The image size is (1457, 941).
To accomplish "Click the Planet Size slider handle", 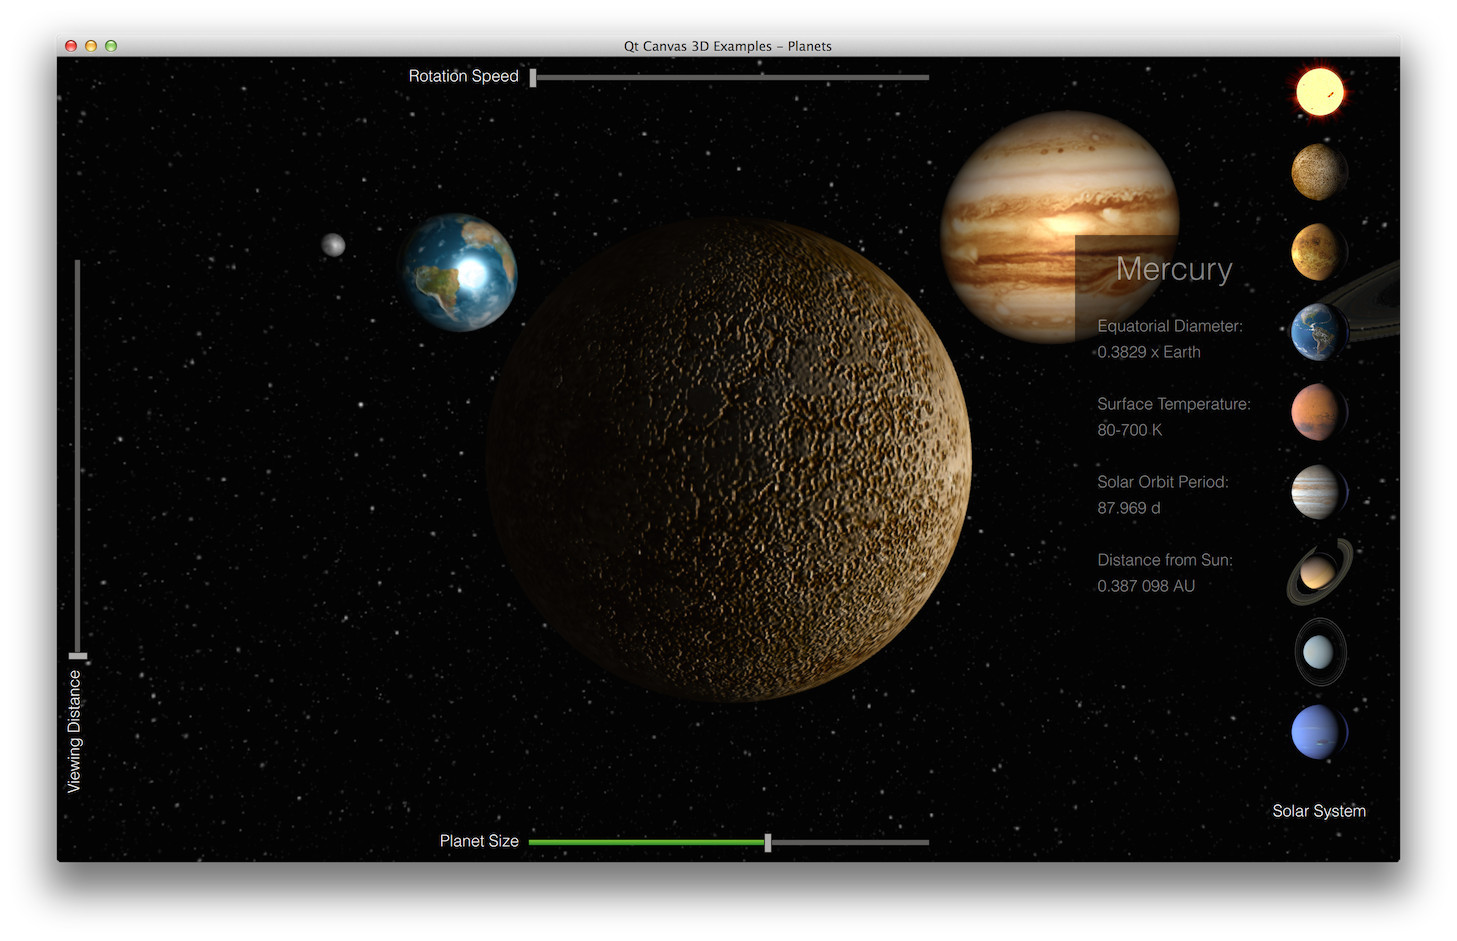I will pos(767,842).
